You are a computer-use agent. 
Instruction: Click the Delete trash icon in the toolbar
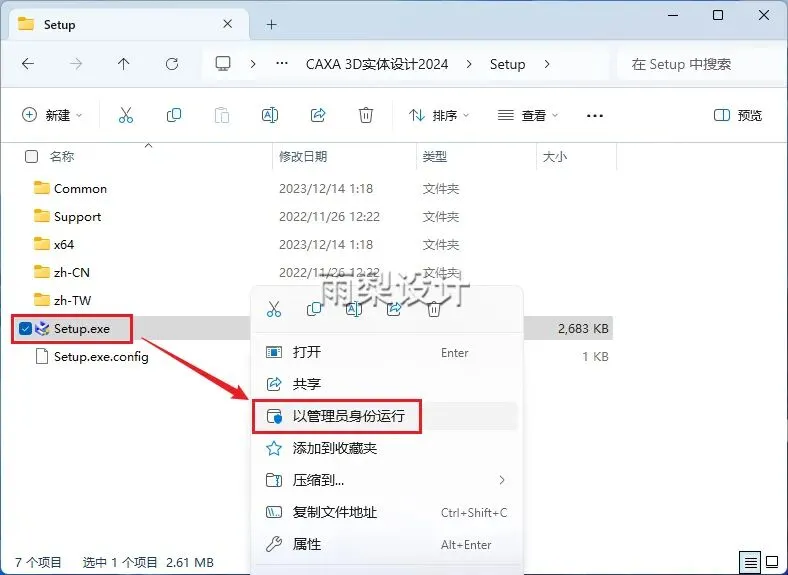click(x=366, y=115)
